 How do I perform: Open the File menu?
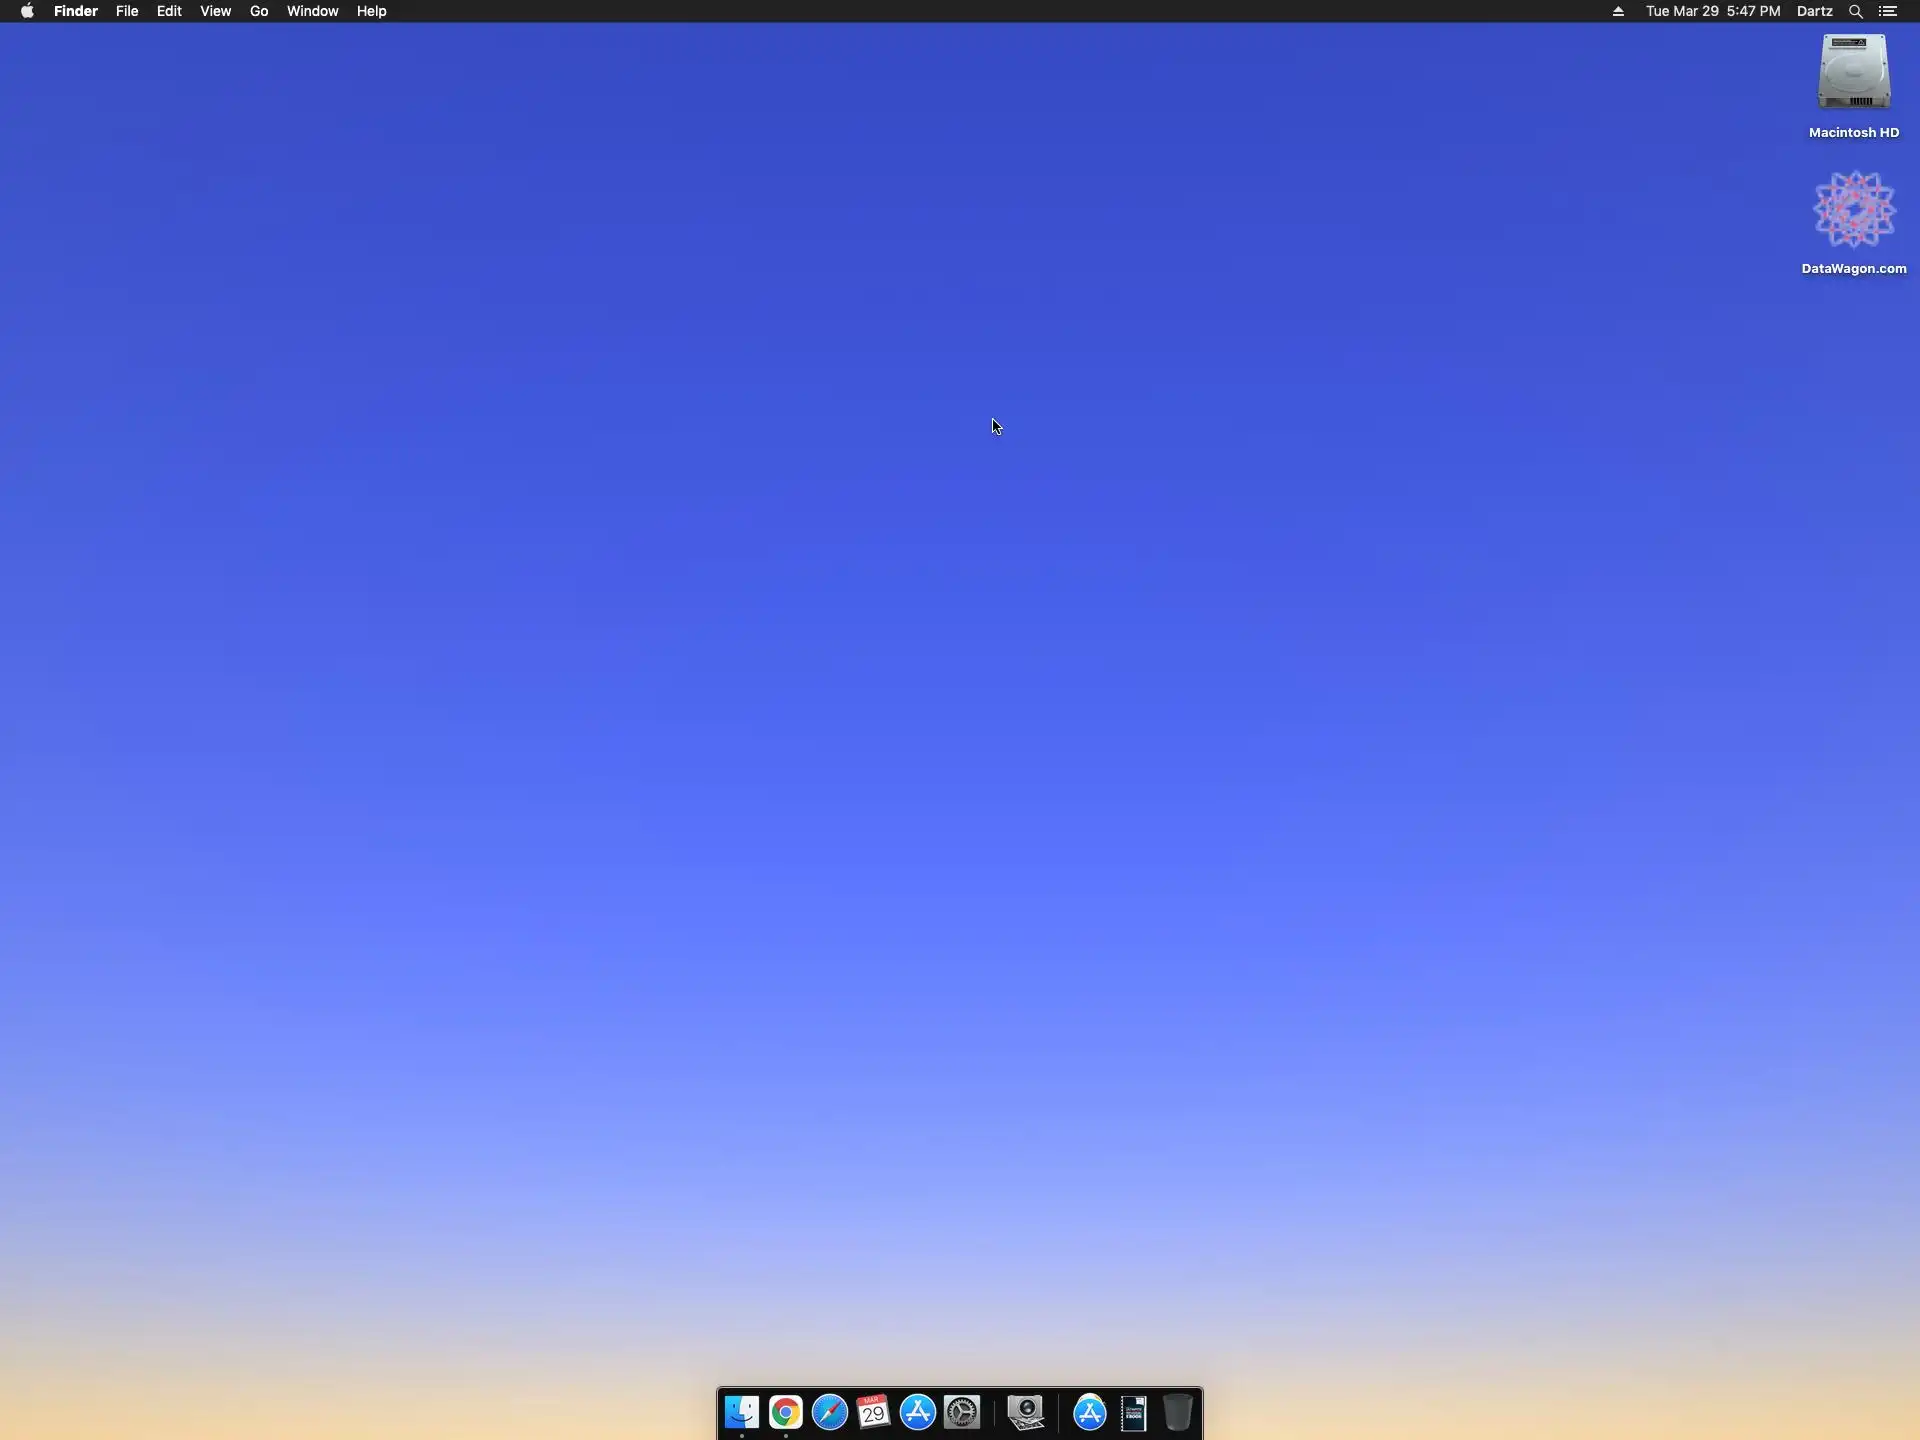[127, 11]
